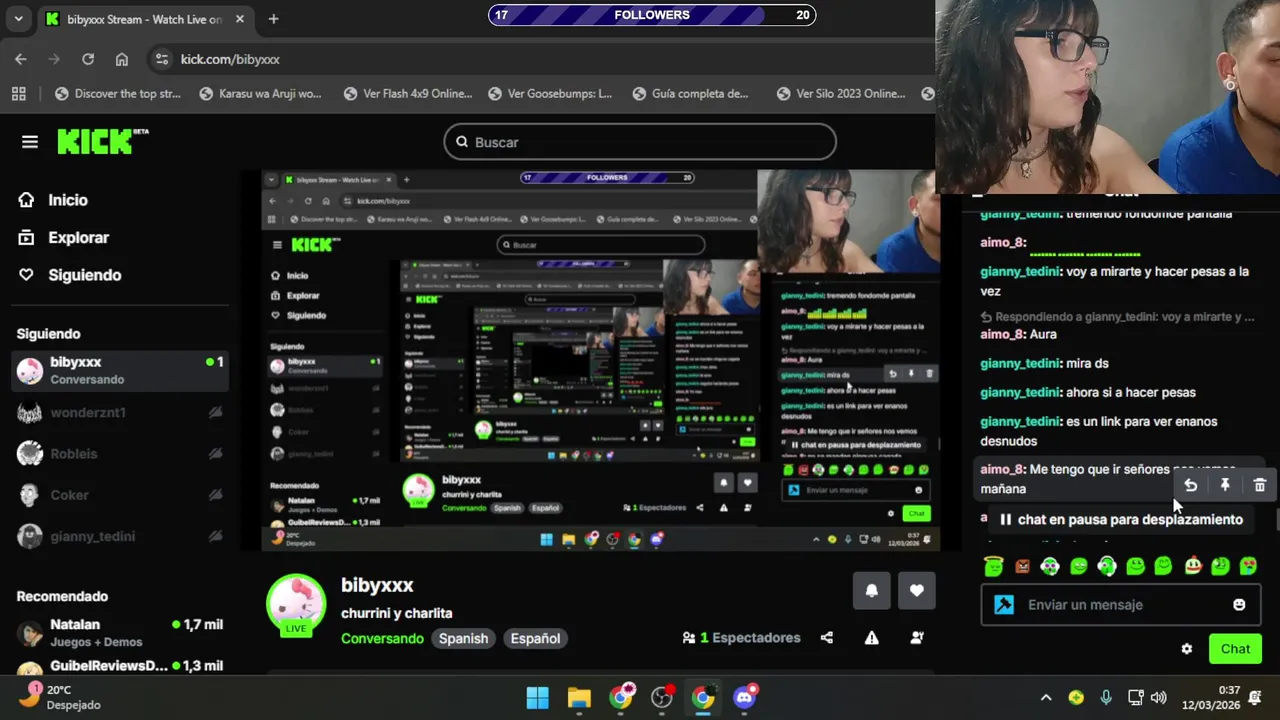Click the report warning triangle icon

click(x=872, y=638)
